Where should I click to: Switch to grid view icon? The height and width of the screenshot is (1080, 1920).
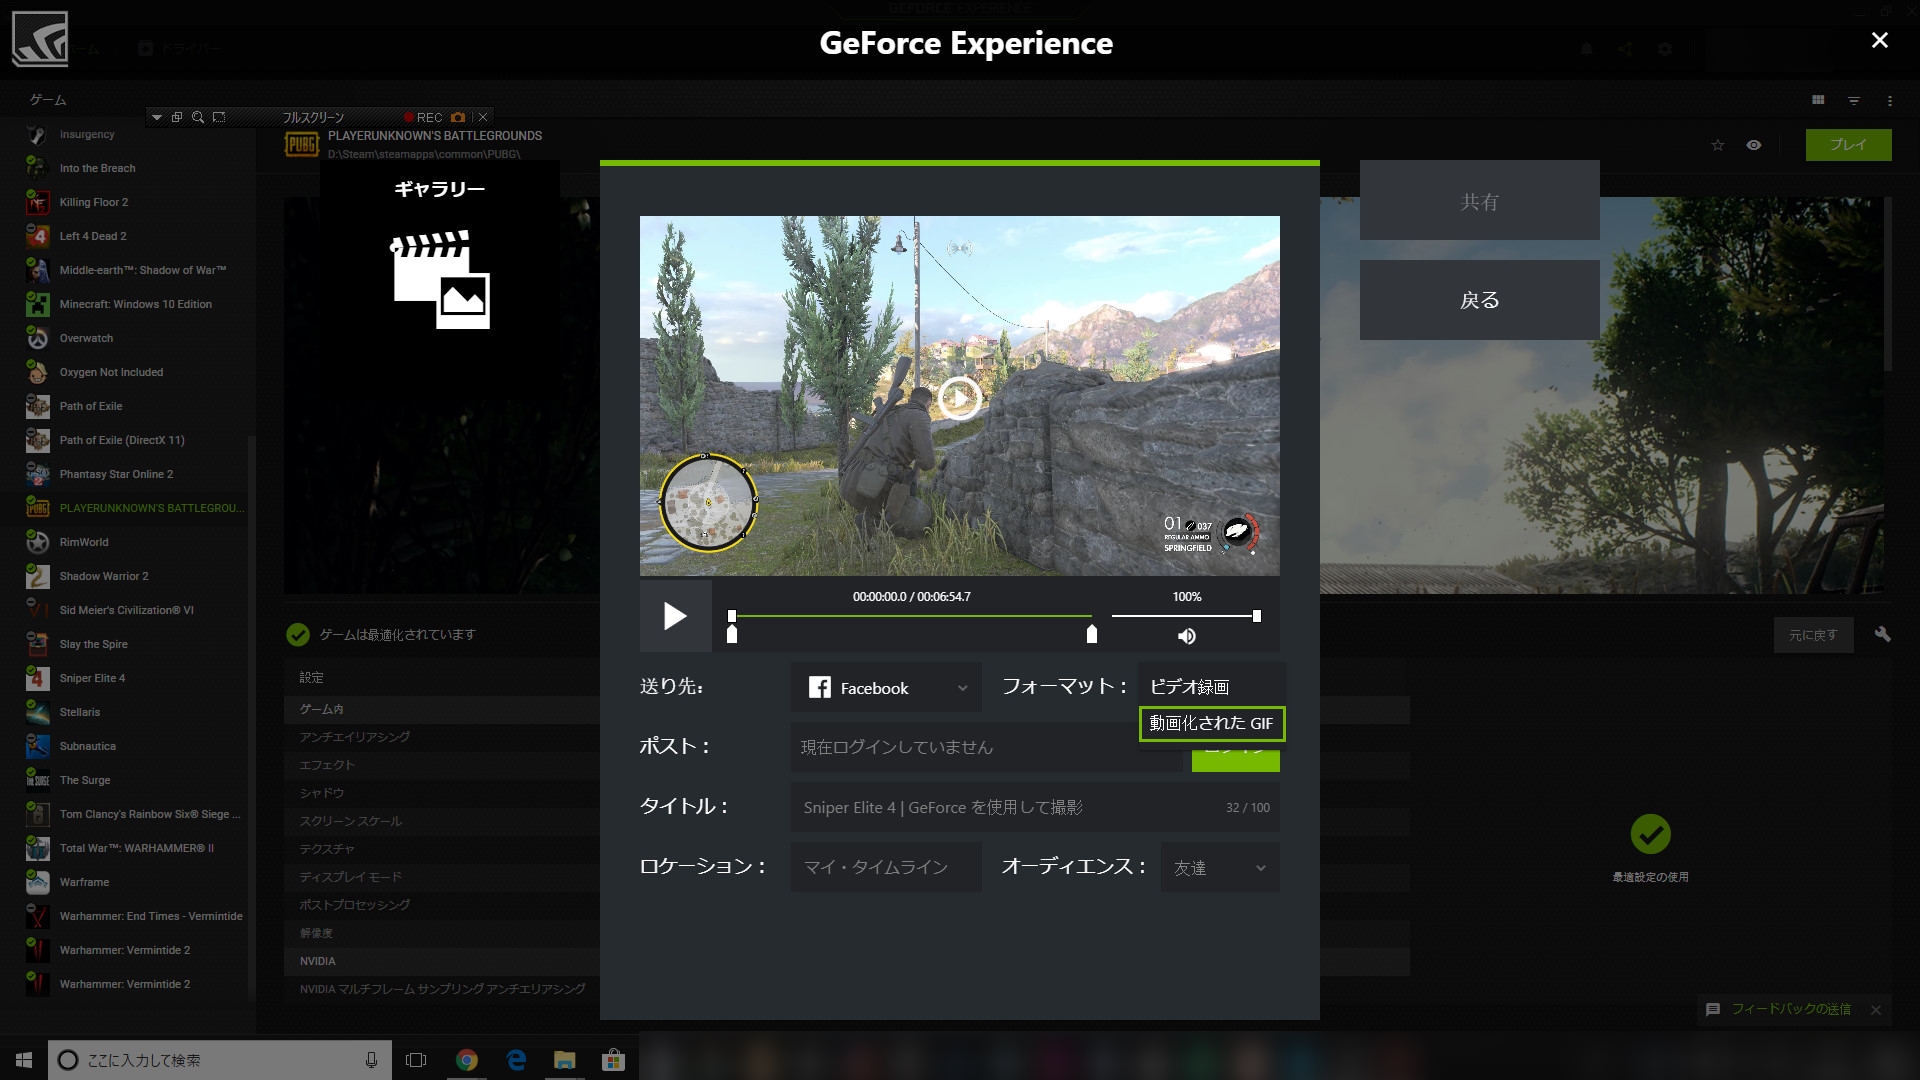pyautogui.click(x=1818, y=100)
